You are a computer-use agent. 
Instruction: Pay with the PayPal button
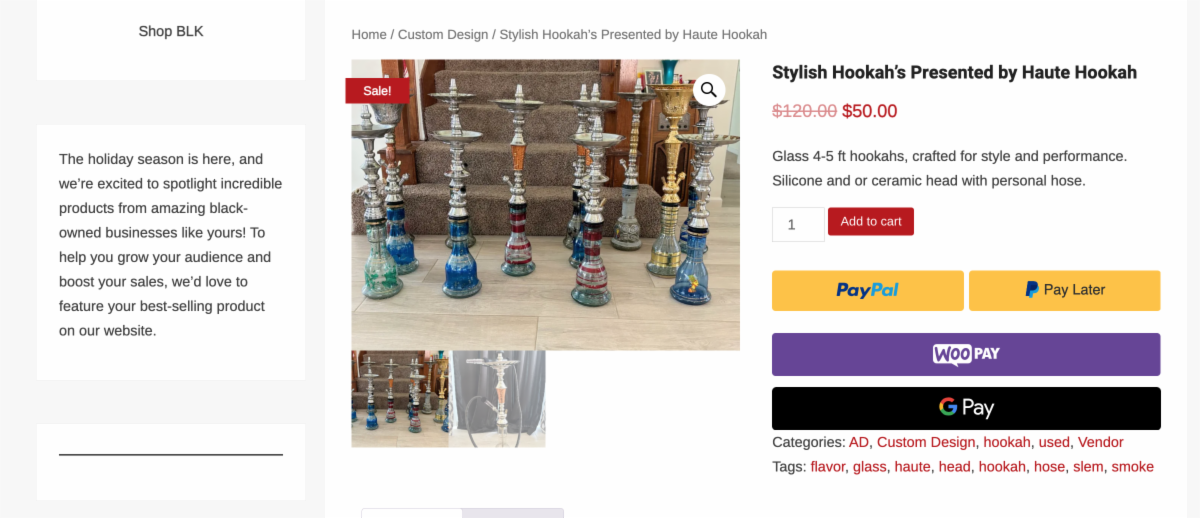[x=868, y=290]
